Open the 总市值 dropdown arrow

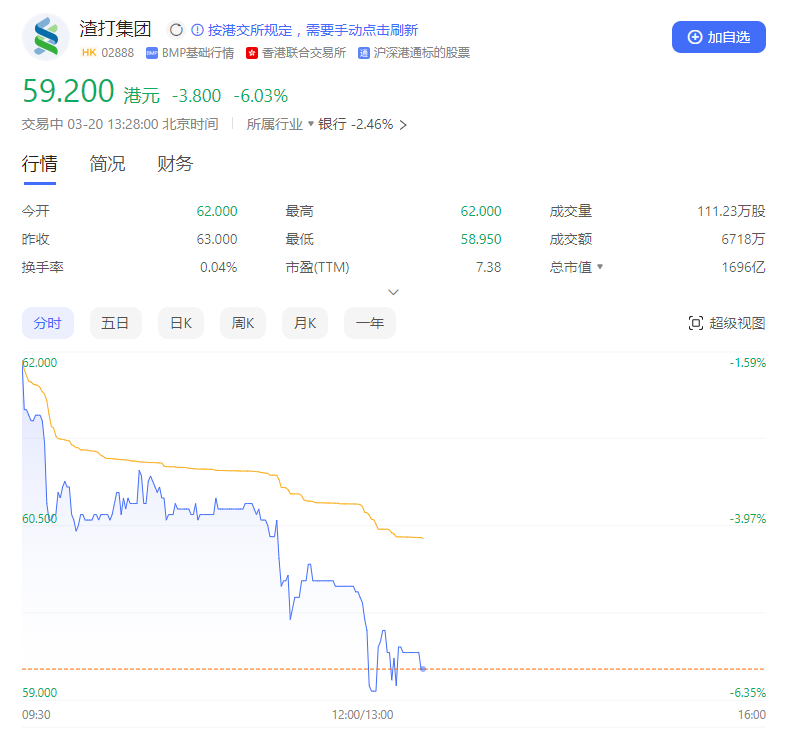[x=600, y=266]
